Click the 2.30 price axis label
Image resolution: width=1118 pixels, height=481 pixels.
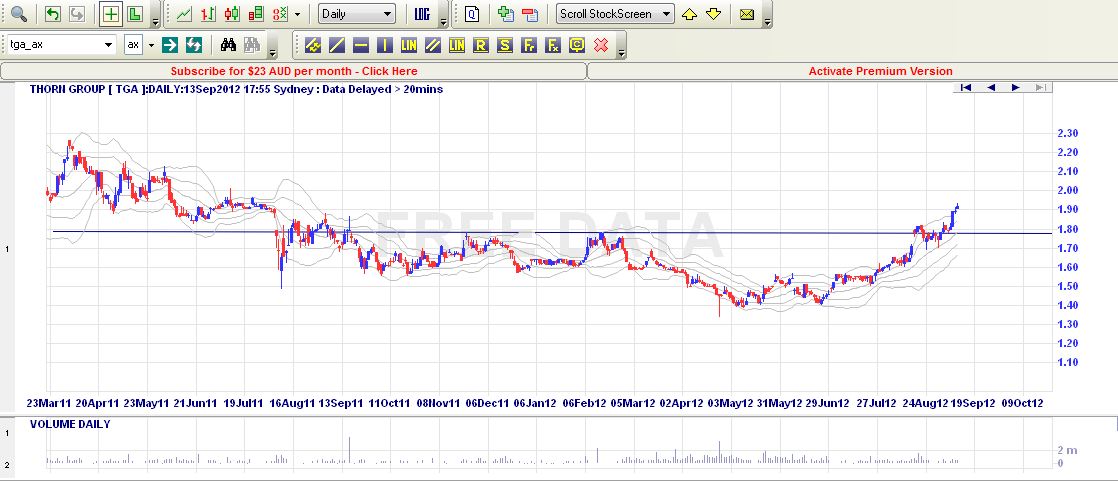[x=1067, y=133]
